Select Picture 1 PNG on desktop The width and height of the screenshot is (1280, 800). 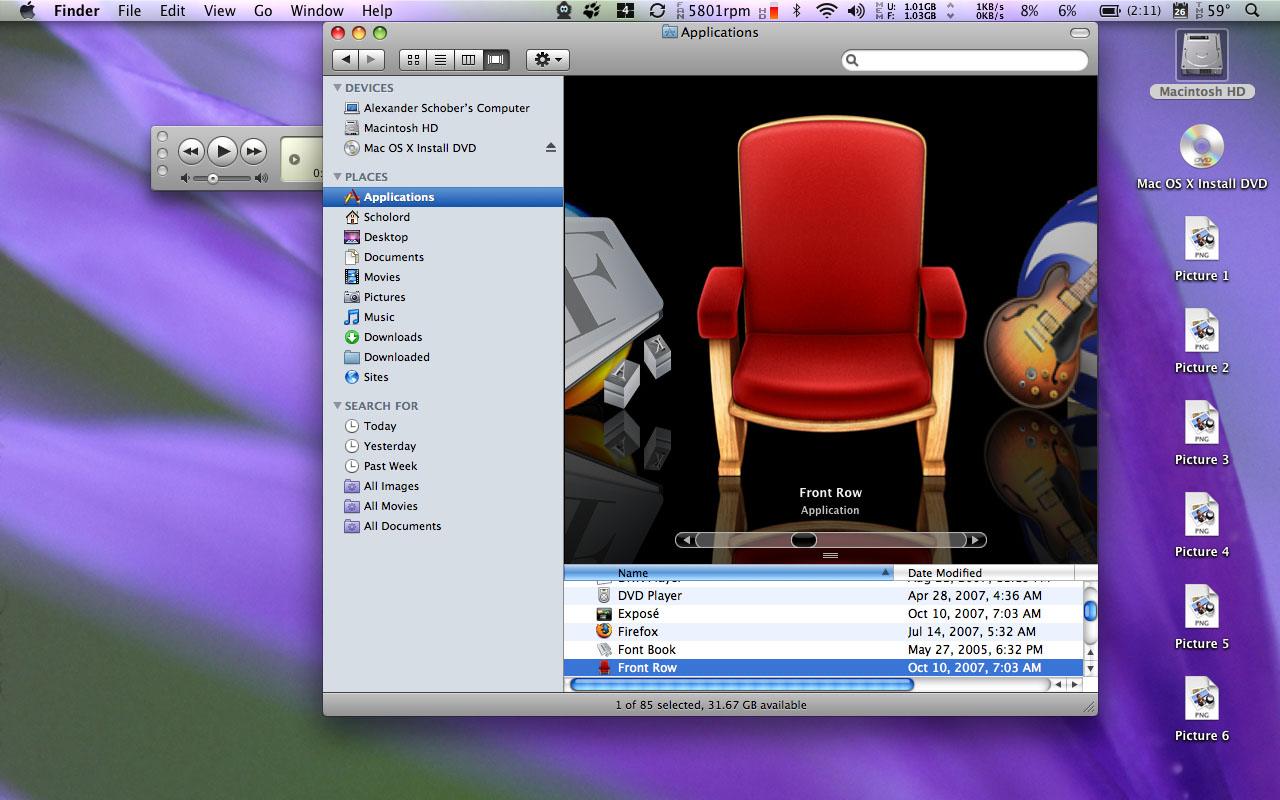click(1202, 250)
